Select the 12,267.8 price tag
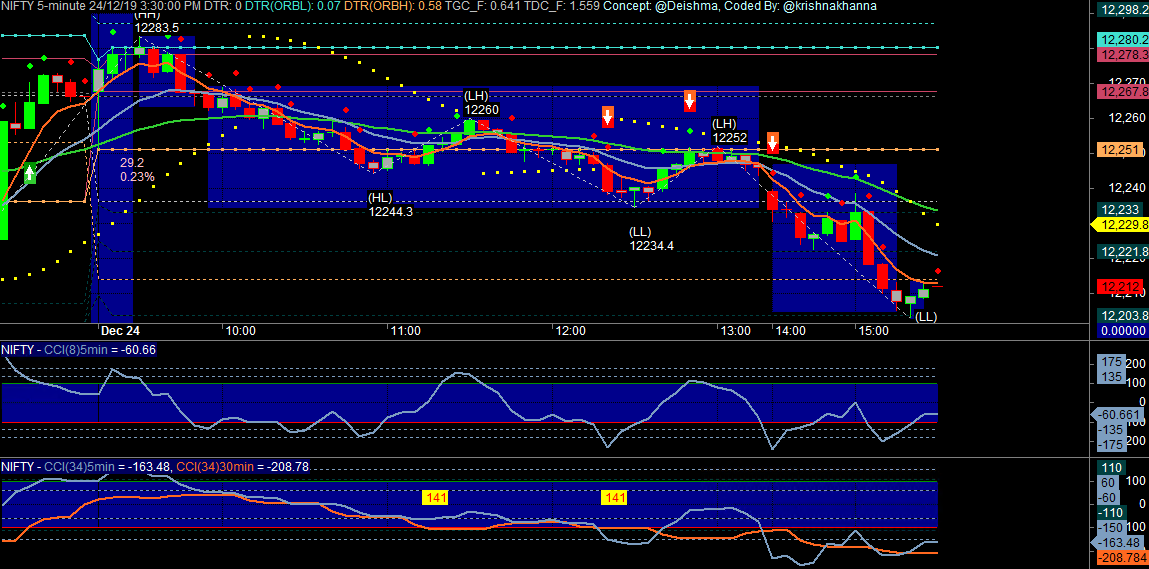The height and width of the screenshot is (569, 1149). (1123, 92)
